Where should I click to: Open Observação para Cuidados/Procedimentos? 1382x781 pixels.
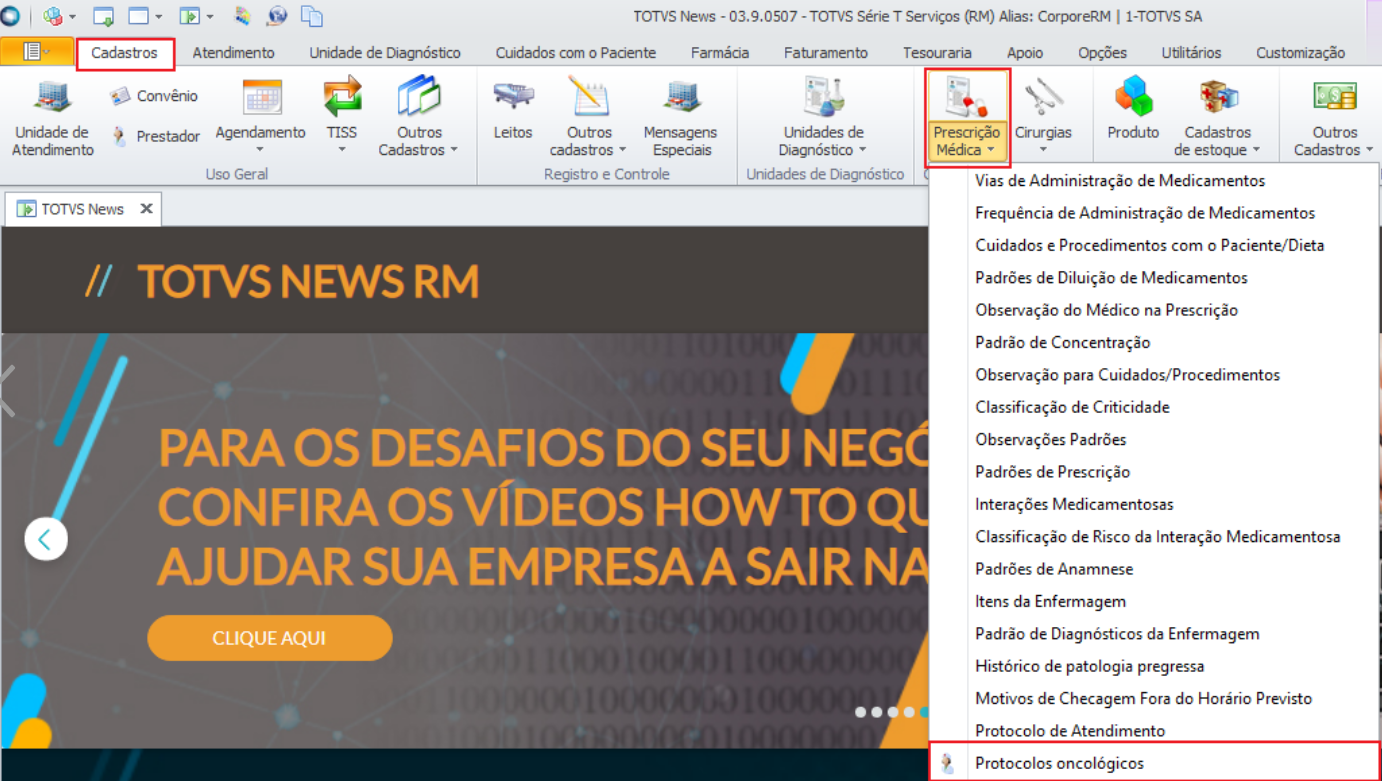pyautogui.click(x=1155, y=375)
